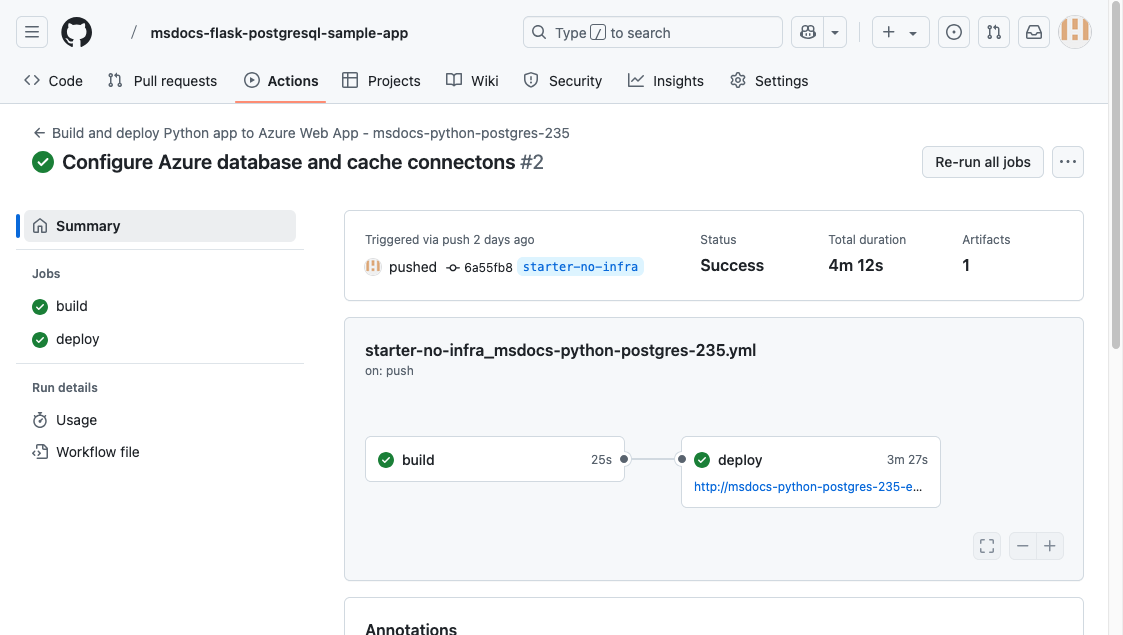This screenshot has width=1123, height=635.
Task: Focus the Type / to search field
Action: 652,31
